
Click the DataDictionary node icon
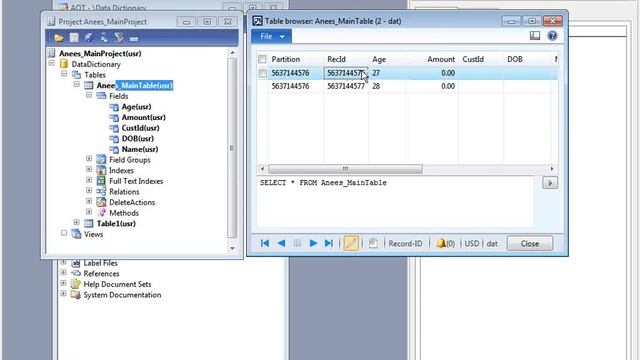tap(64, 64)
